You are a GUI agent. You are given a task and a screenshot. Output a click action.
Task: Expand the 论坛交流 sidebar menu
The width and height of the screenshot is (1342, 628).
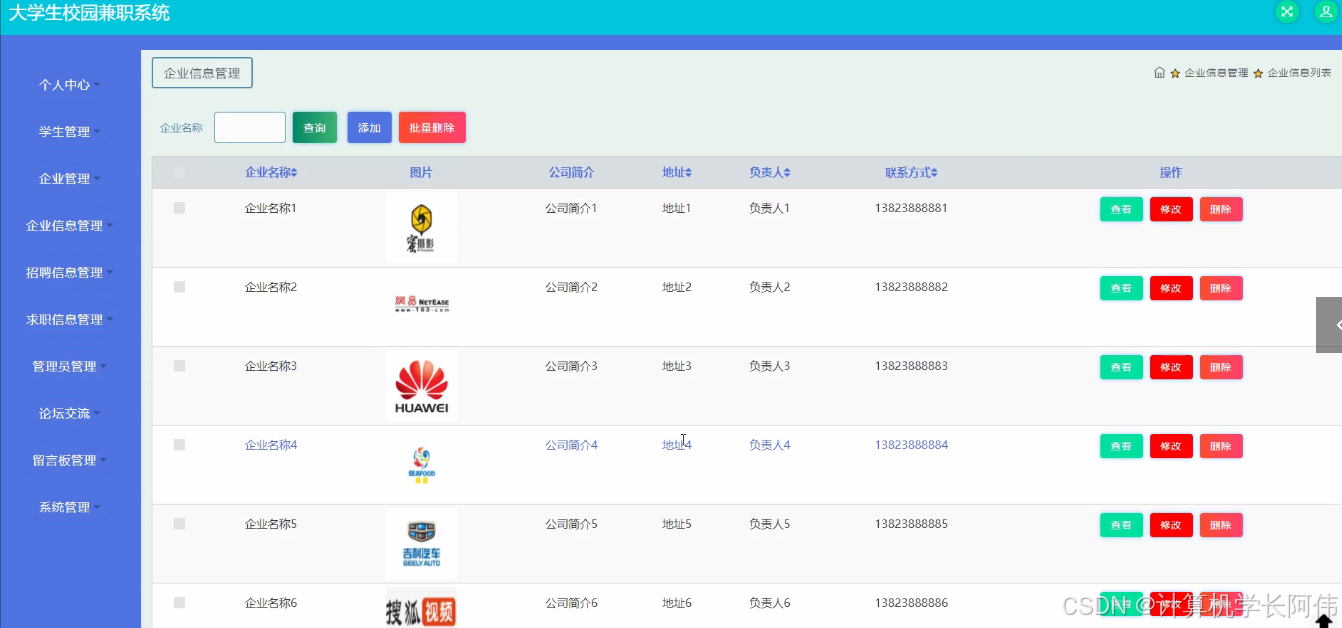(70, 414)
